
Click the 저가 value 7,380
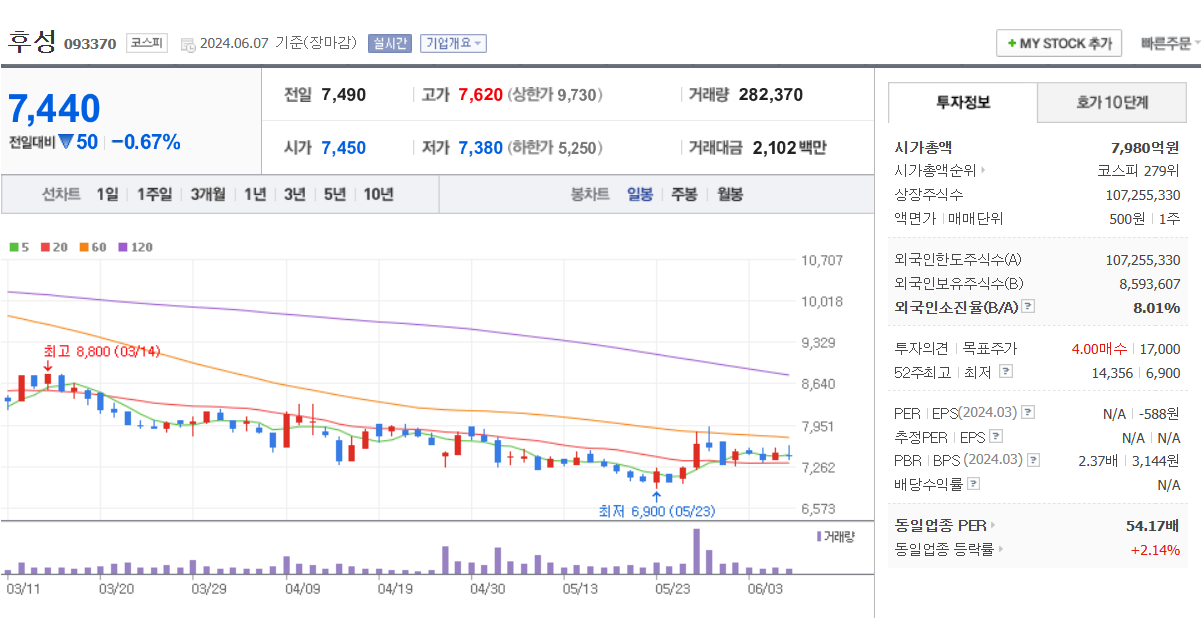480,148
